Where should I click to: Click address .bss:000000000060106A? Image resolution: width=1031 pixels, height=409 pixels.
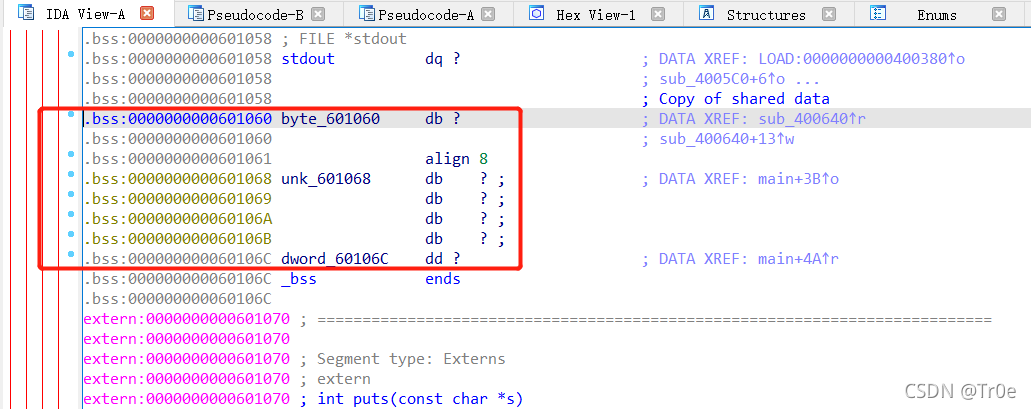[x=178, y=219]
